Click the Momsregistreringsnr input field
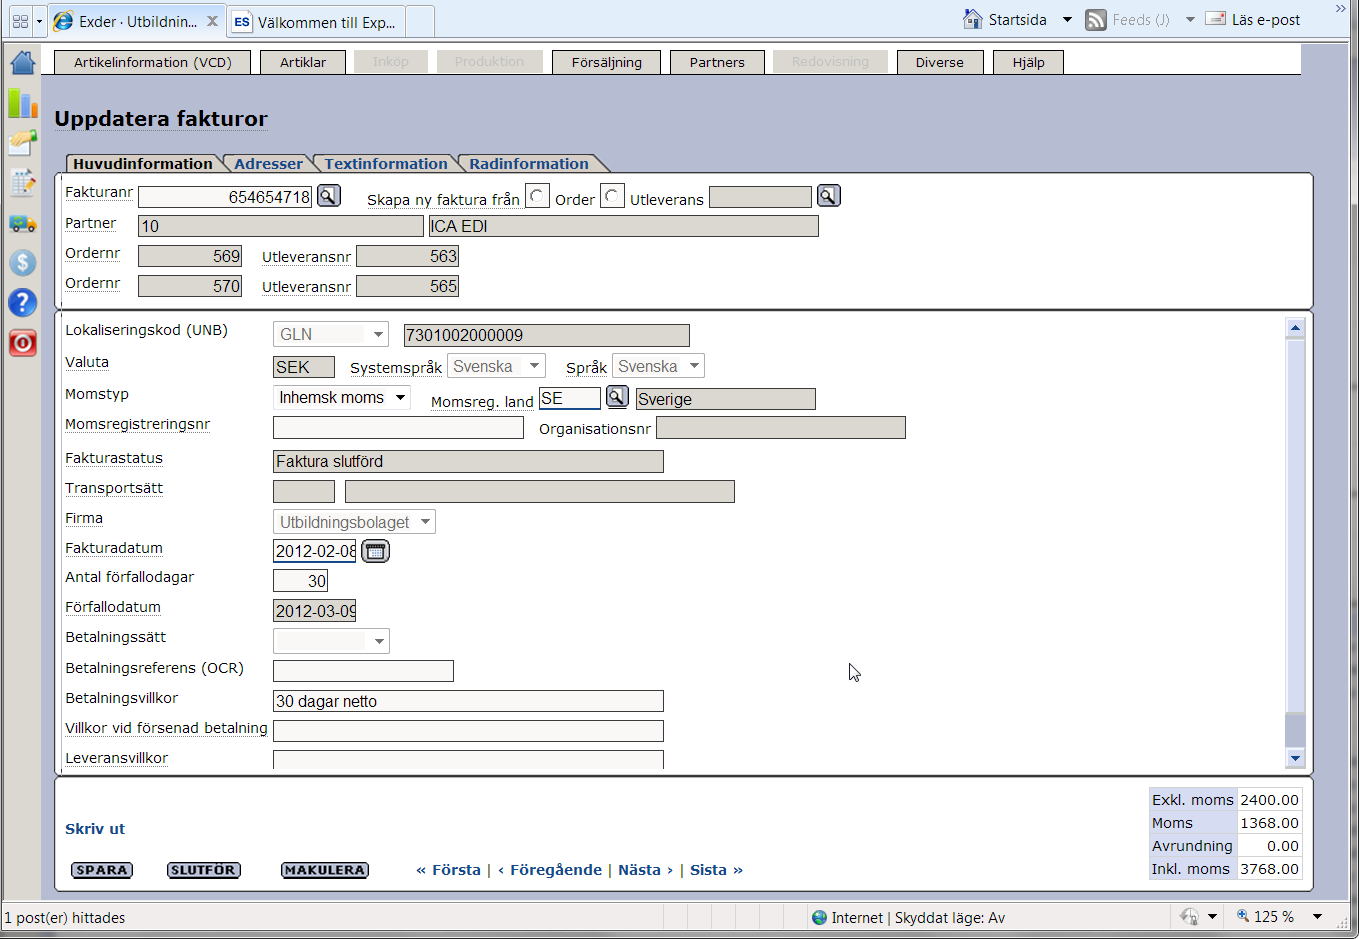Viewport: 1359px width, 939px height. tap(398, 428)
